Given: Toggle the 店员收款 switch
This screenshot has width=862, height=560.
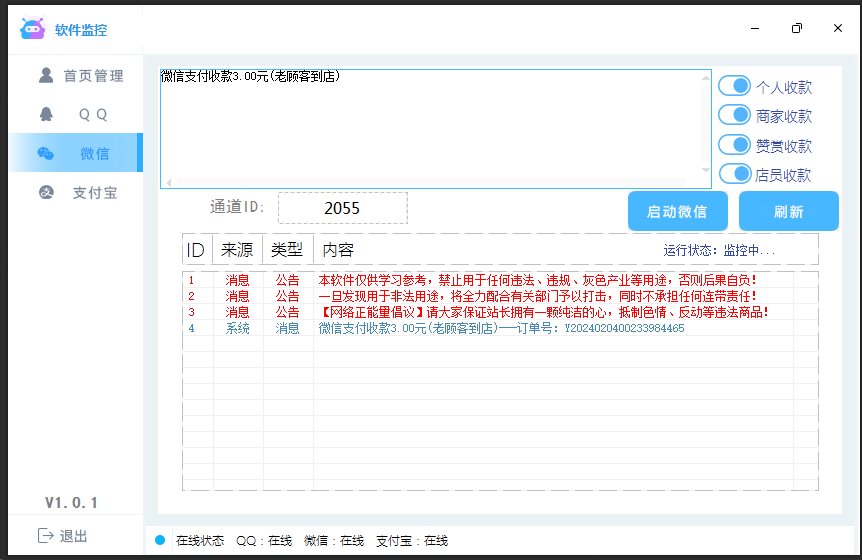Looking at the screenshot, I should 734,174.
